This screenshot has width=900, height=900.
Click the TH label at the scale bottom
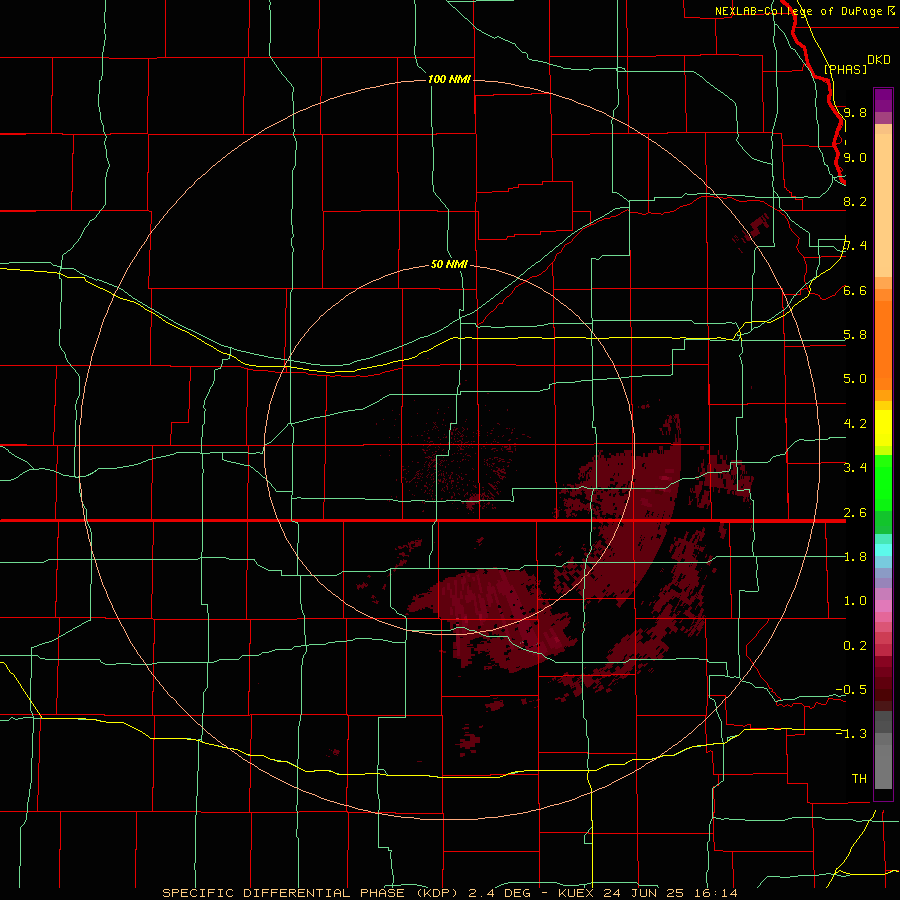[x=859, y=779]
